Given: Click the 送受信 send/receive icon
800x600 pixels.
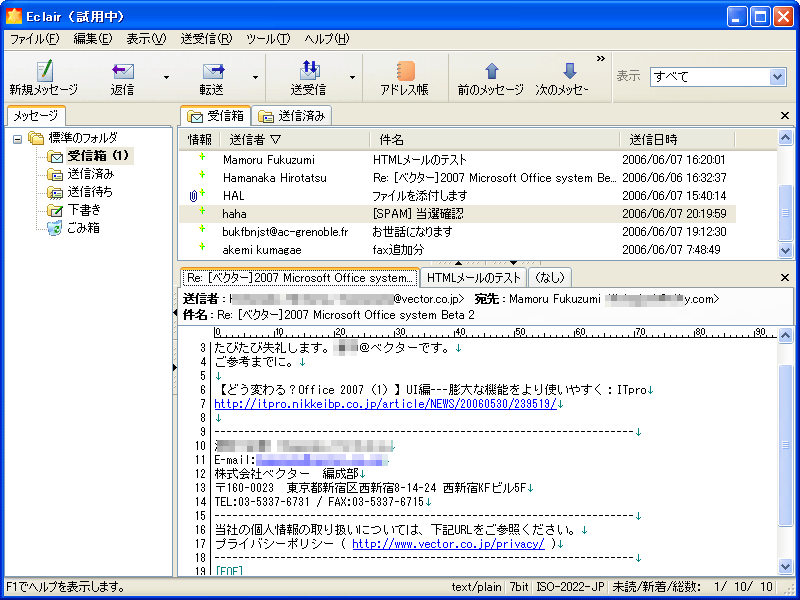Looking at the screenshot, I should tap(309, 70).
